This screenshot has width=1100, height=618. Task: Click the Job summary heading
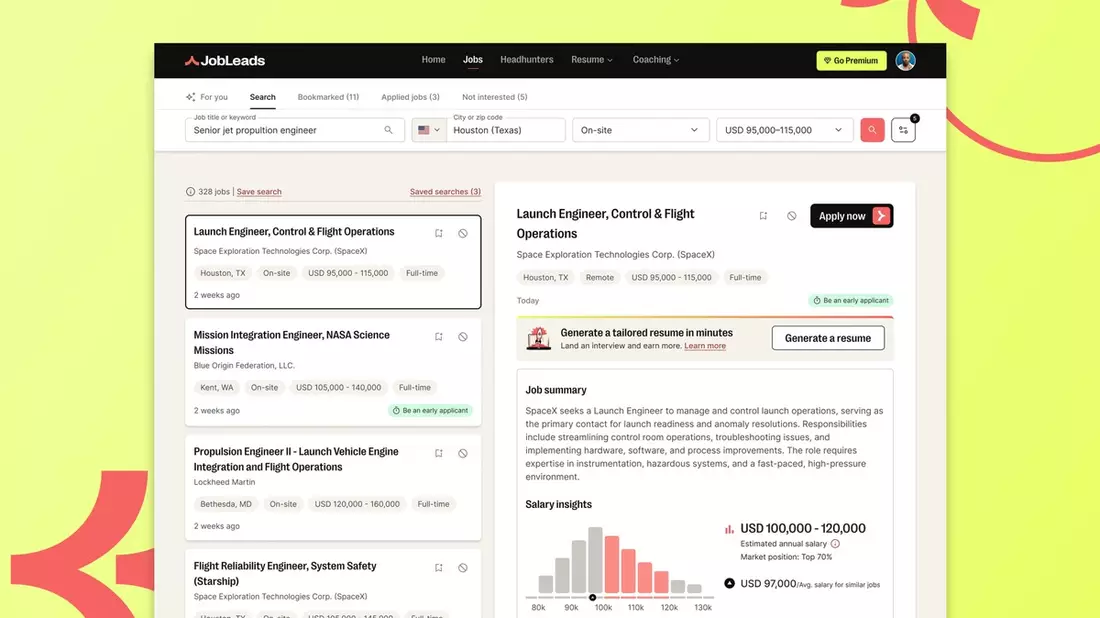[556, 390]
